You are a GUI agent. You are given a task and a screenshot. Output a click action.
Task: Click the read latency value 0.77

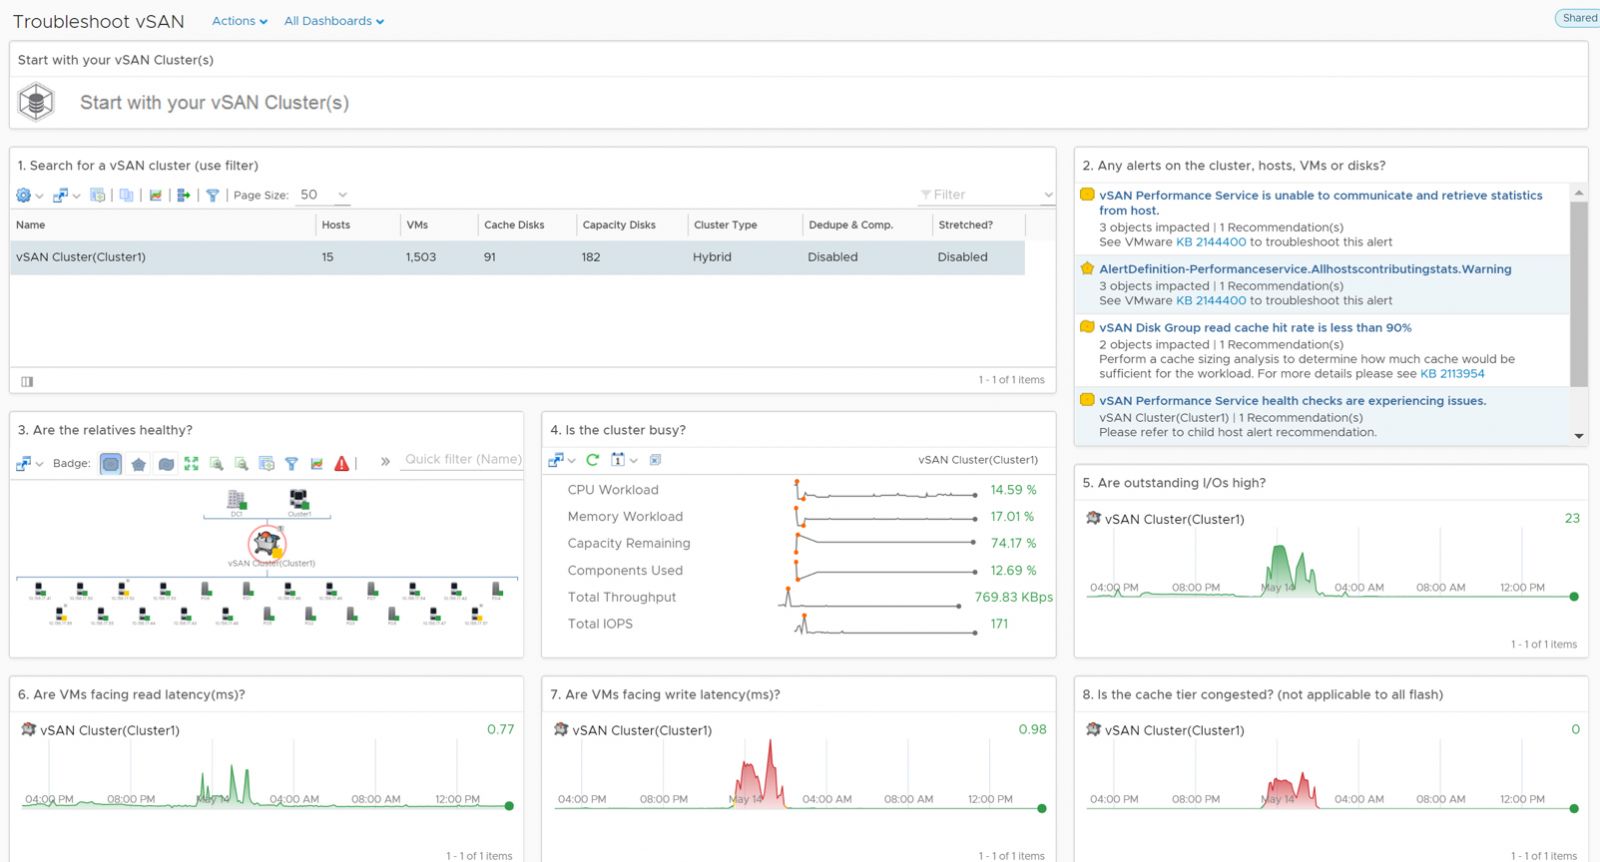(500, 730)
